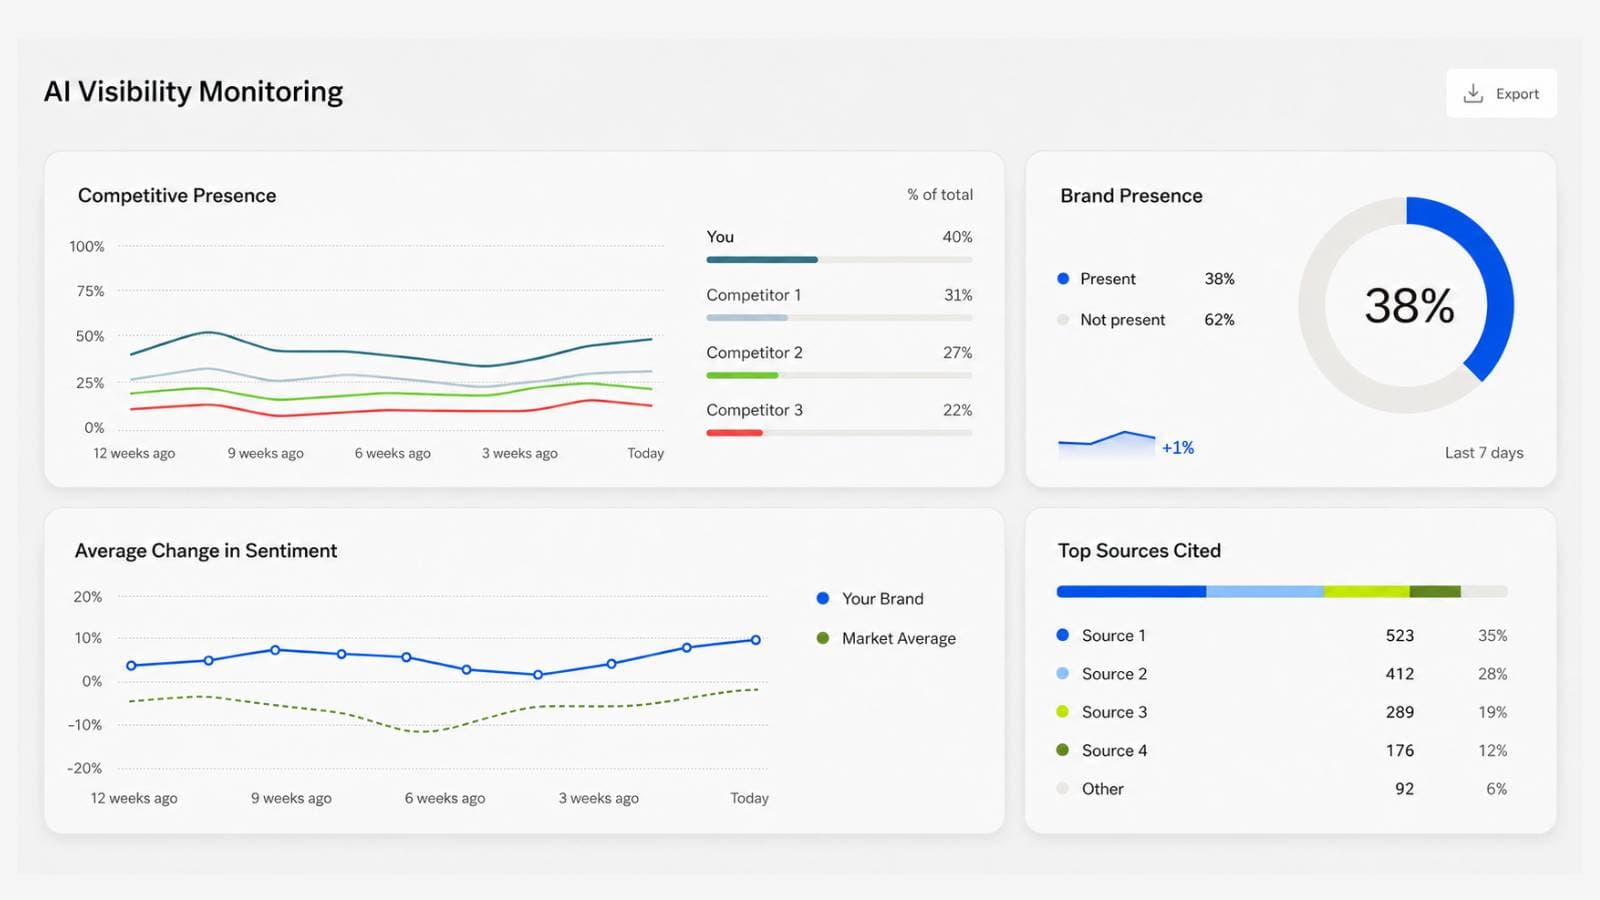Click the '176' count for Source 4
1600x900 pixels.
pyautogui.click(x=1400, y=751)
